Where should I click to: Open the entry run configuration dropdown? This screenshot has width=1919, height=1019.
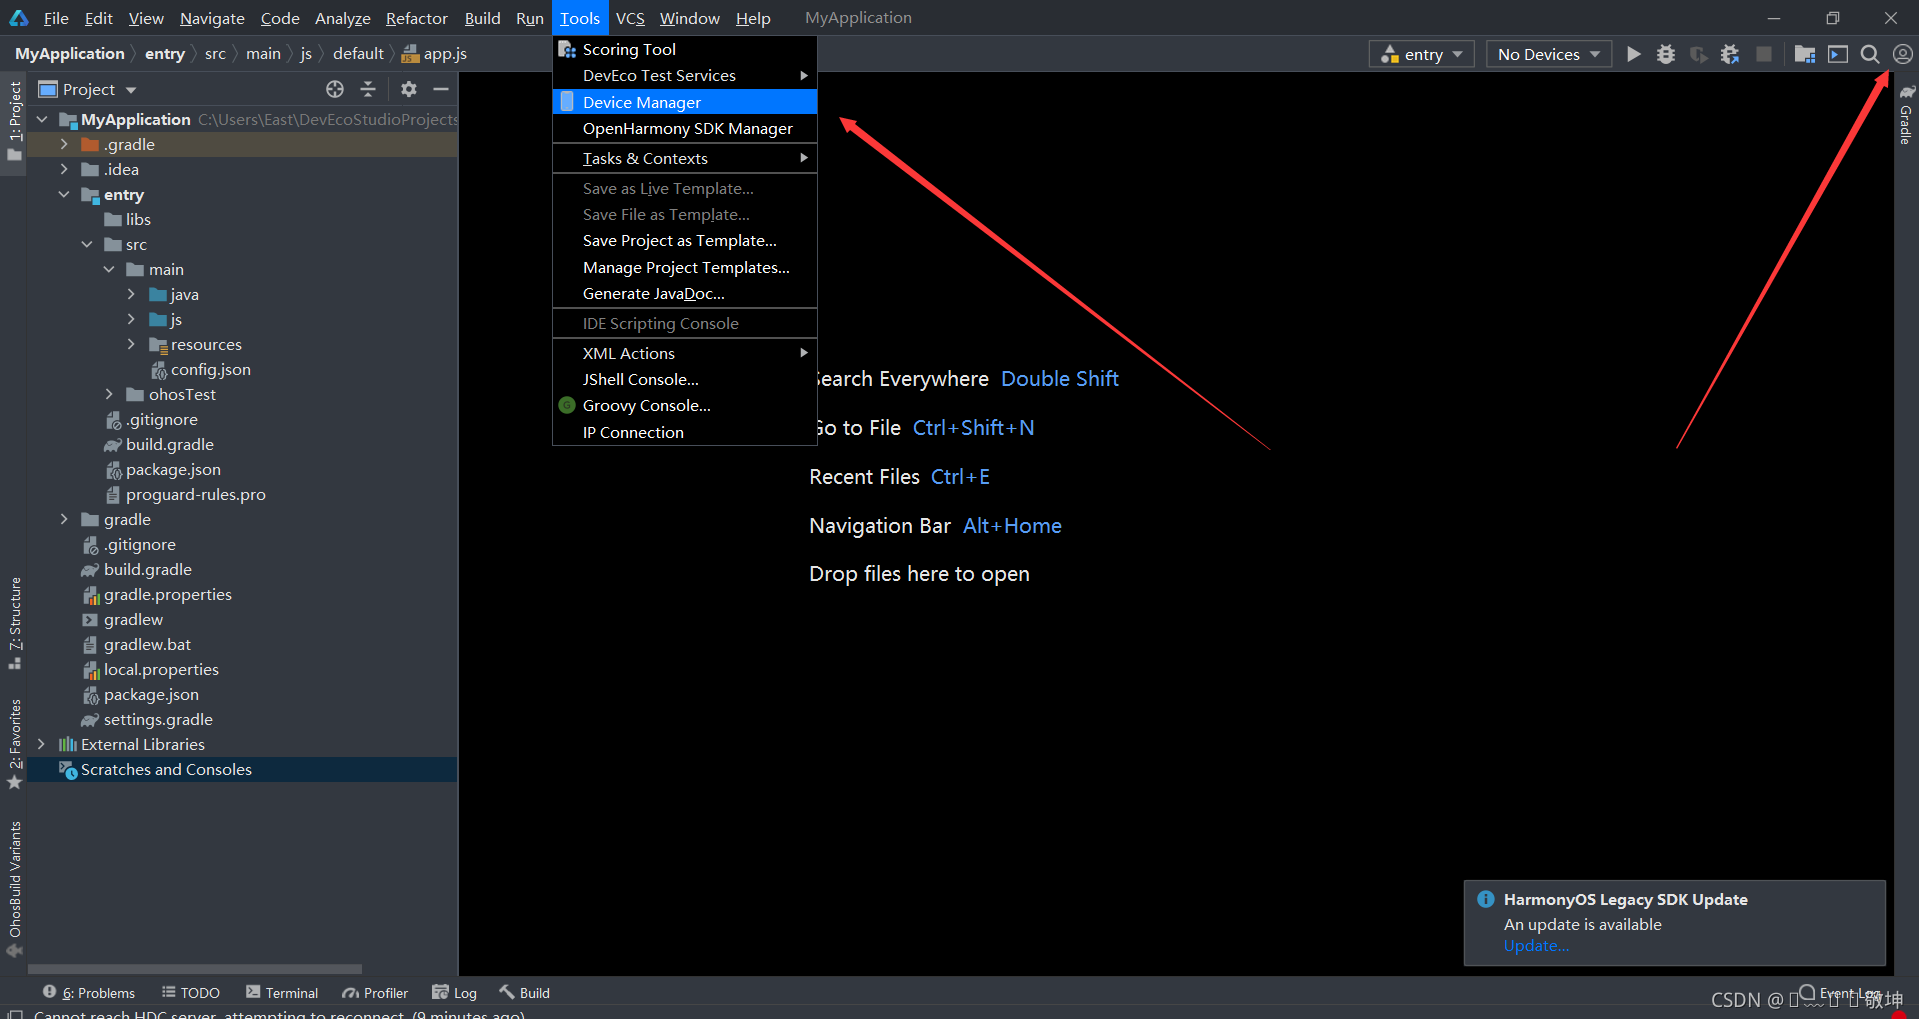pos(1421,54)
